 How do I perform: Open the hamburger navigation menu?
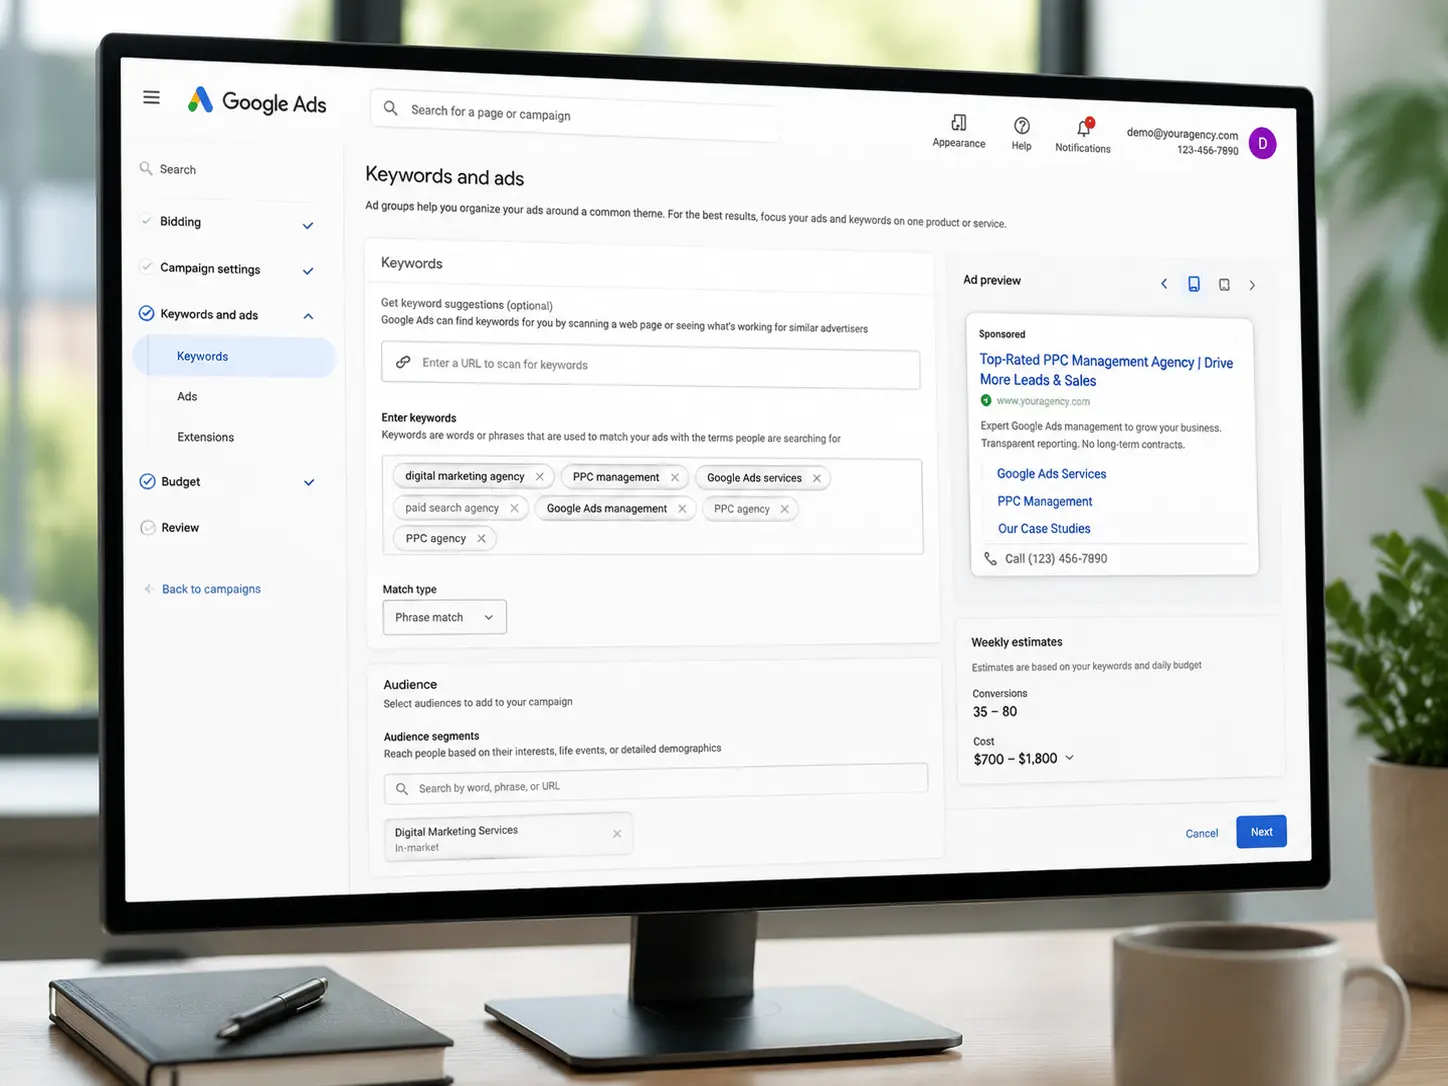[151, 97]
